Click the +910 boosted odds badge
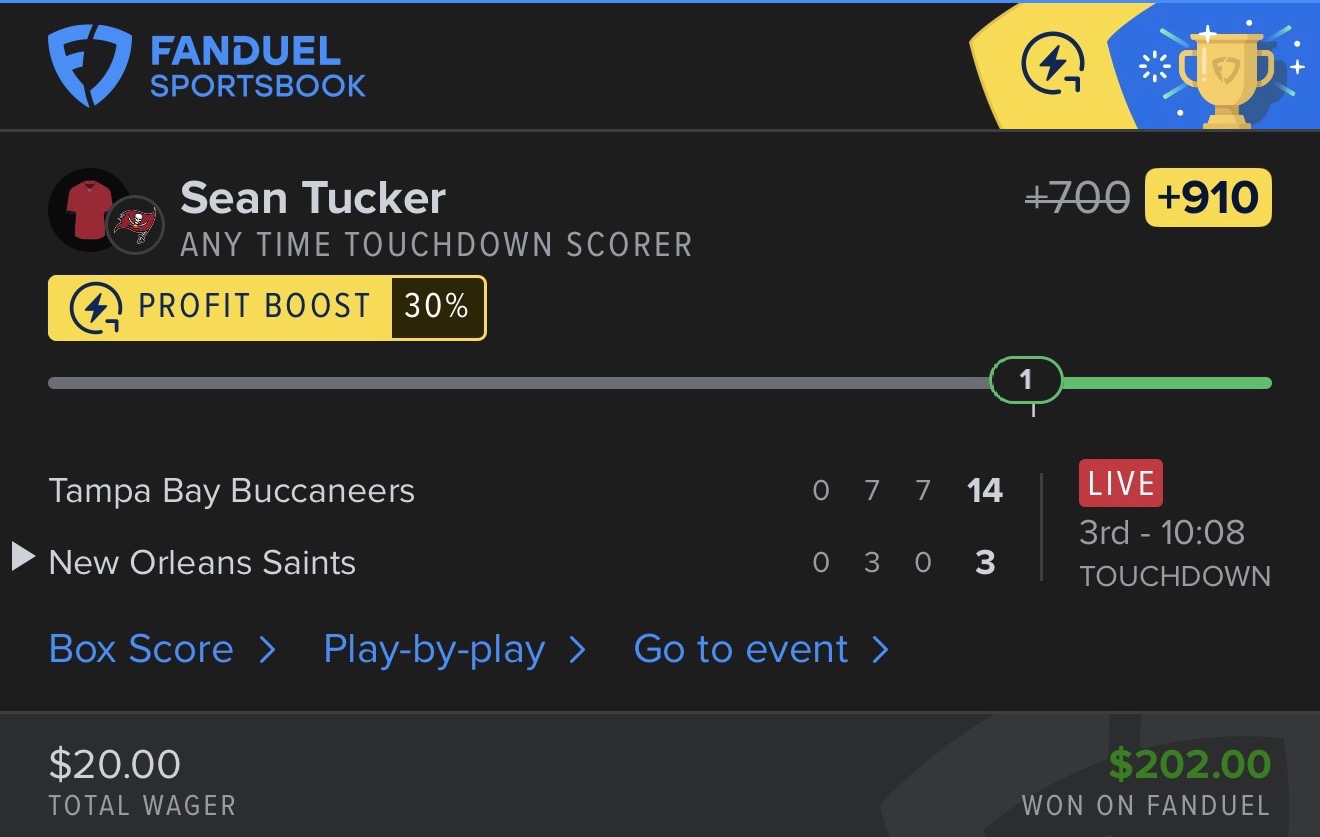The height and width of the screenshot is (837, 1320). pyautogui.click(x=1208, y=198)
